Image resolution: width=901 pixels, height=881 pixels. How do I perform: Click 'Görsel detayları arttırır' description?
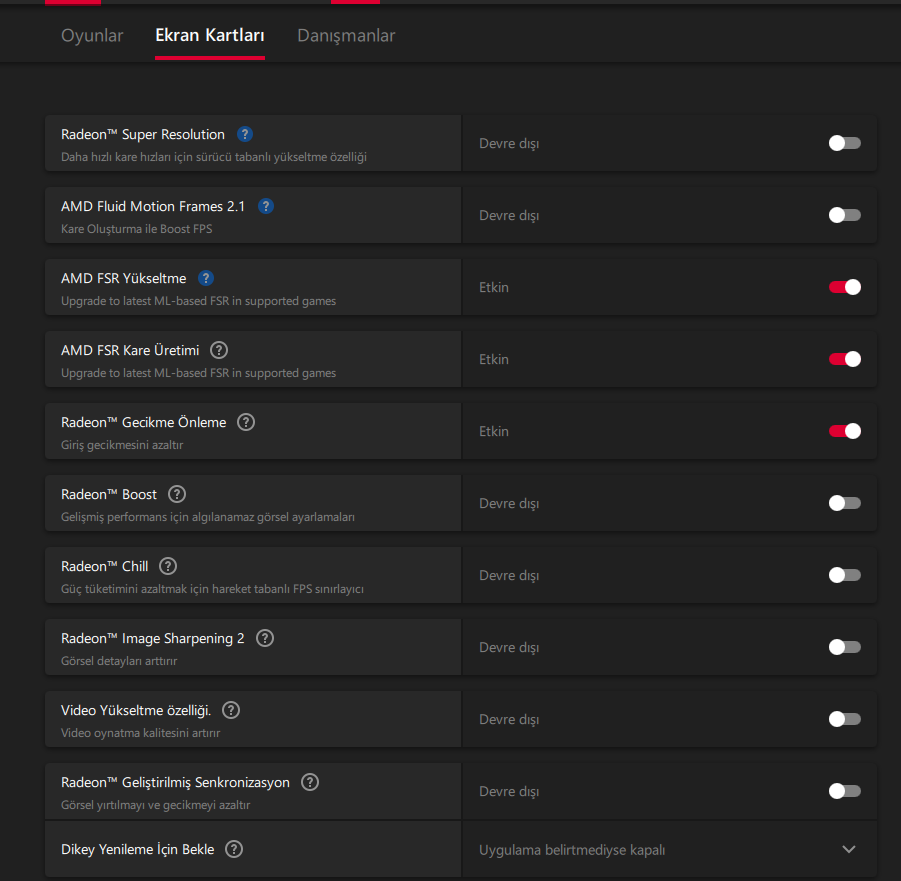(x=119, y=661)
